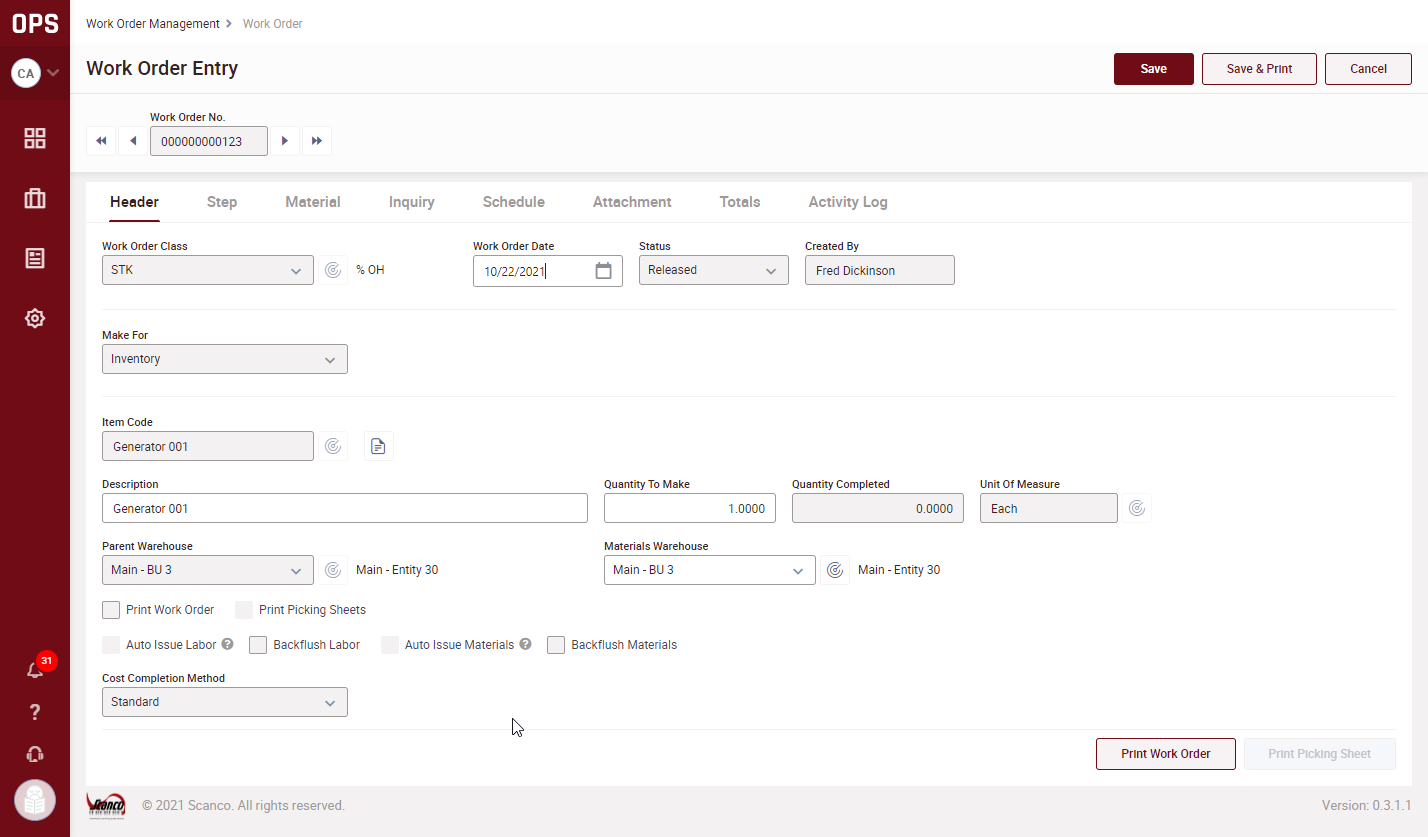The height and width of the screenshot is (837, 1428).
Task: Switch to the Material tab
Action: [x=312, y=202]
